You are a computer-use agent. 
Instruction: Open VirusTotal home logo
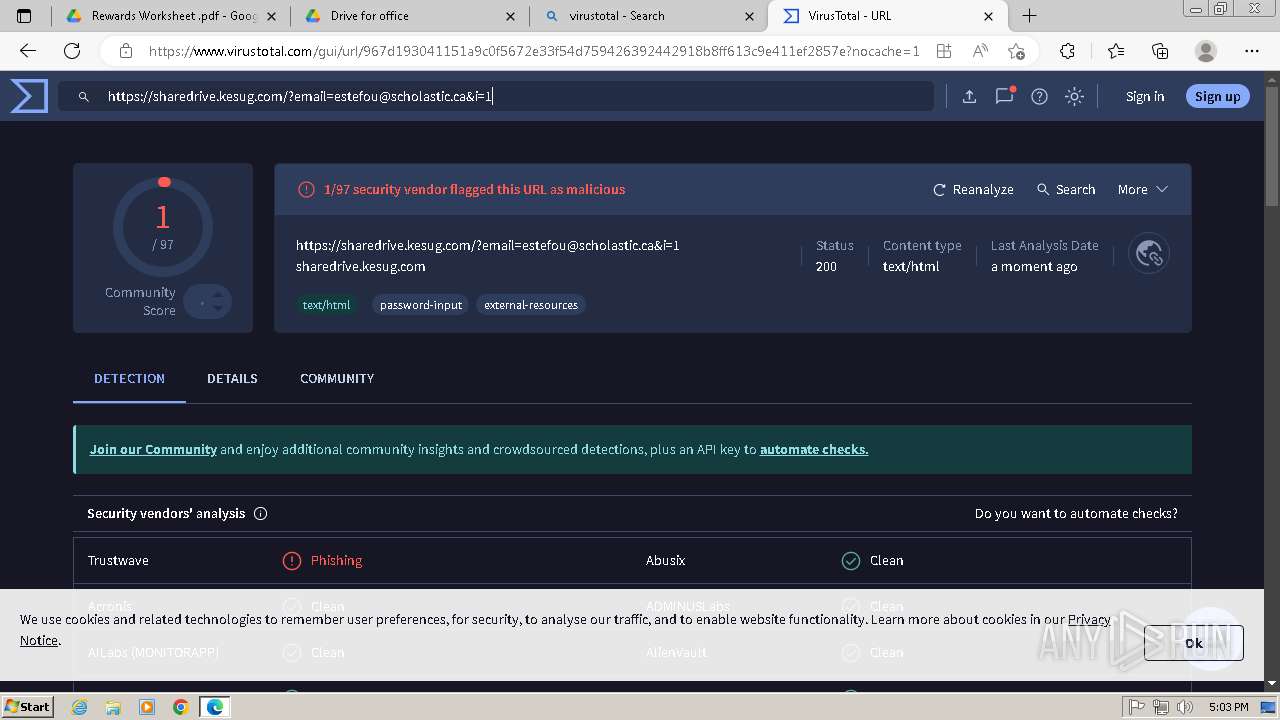click(x=29, y=96)
